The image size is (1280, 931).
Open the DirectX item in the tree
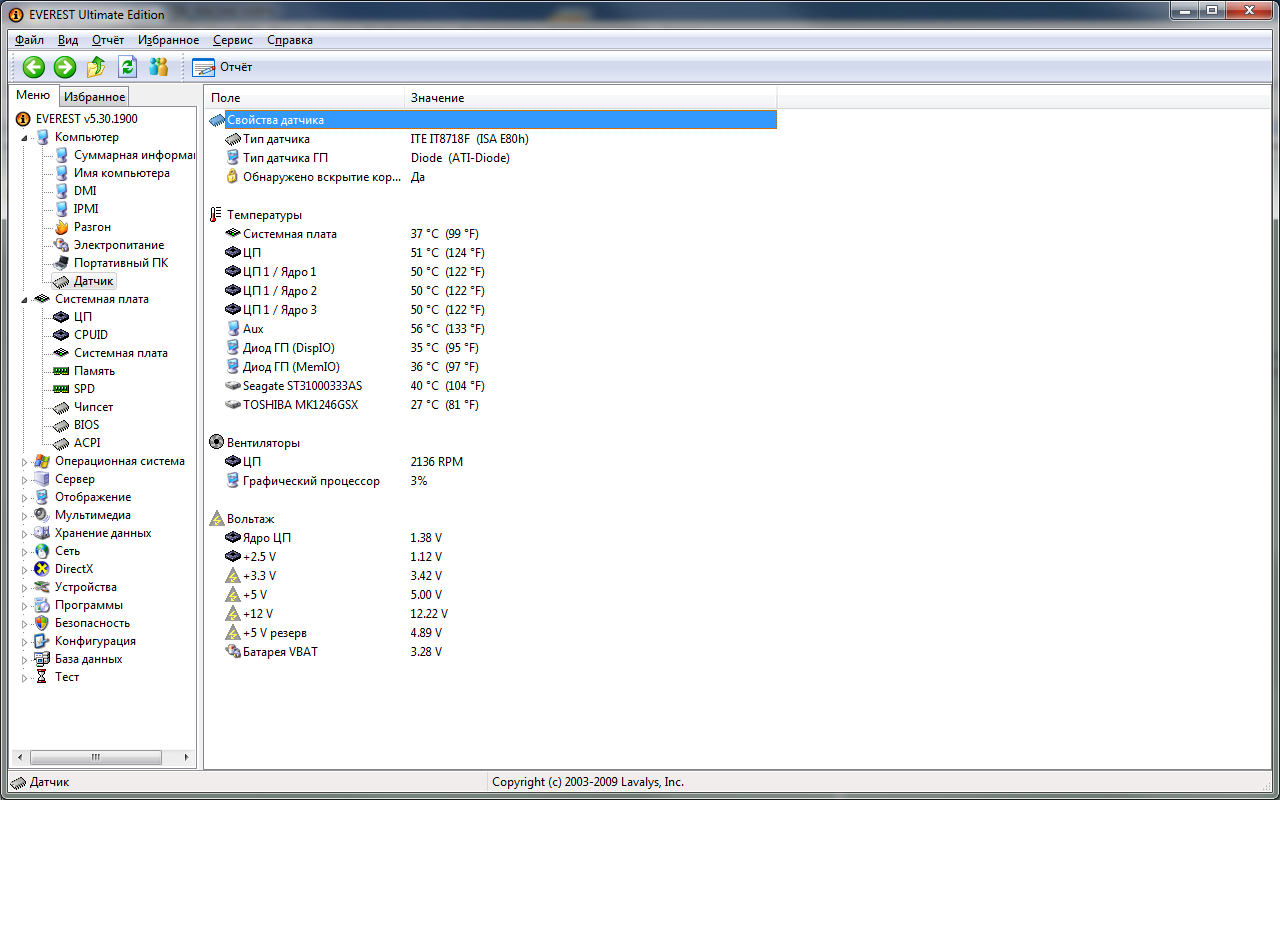pyautogui.click(x=73, y=569)
